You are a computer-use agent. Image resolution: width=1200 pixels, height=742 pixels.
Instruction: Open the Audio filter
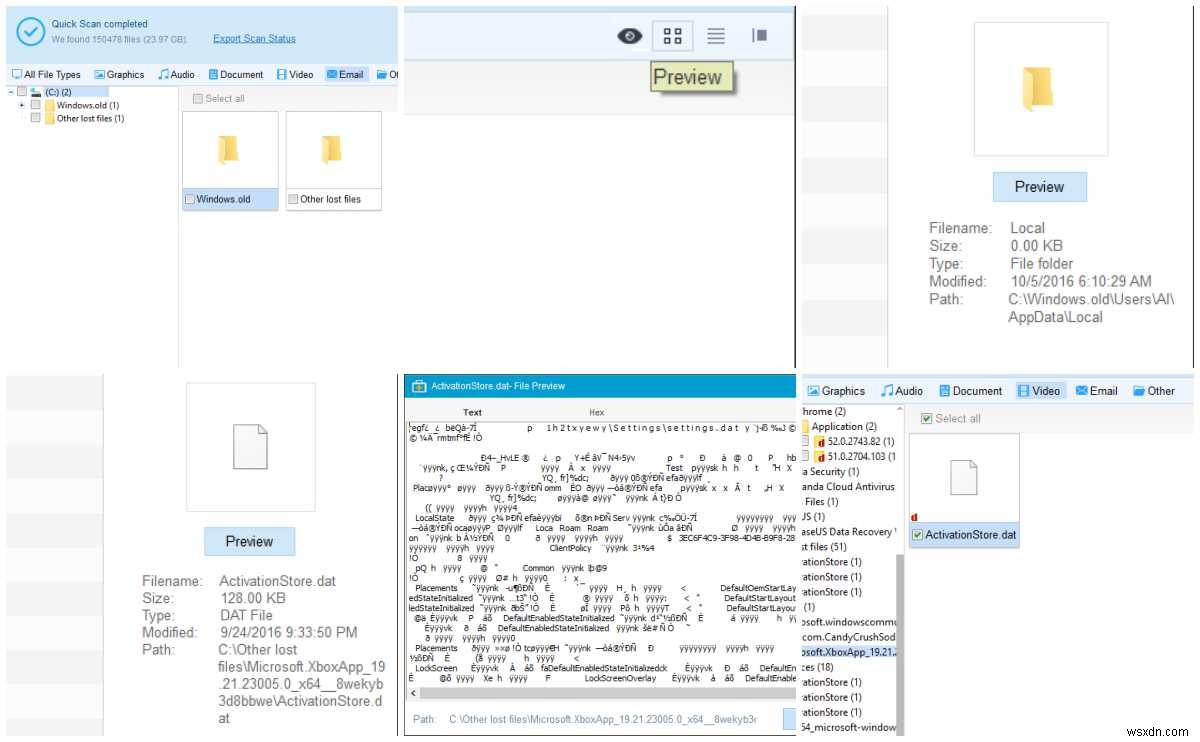(176, 73)
